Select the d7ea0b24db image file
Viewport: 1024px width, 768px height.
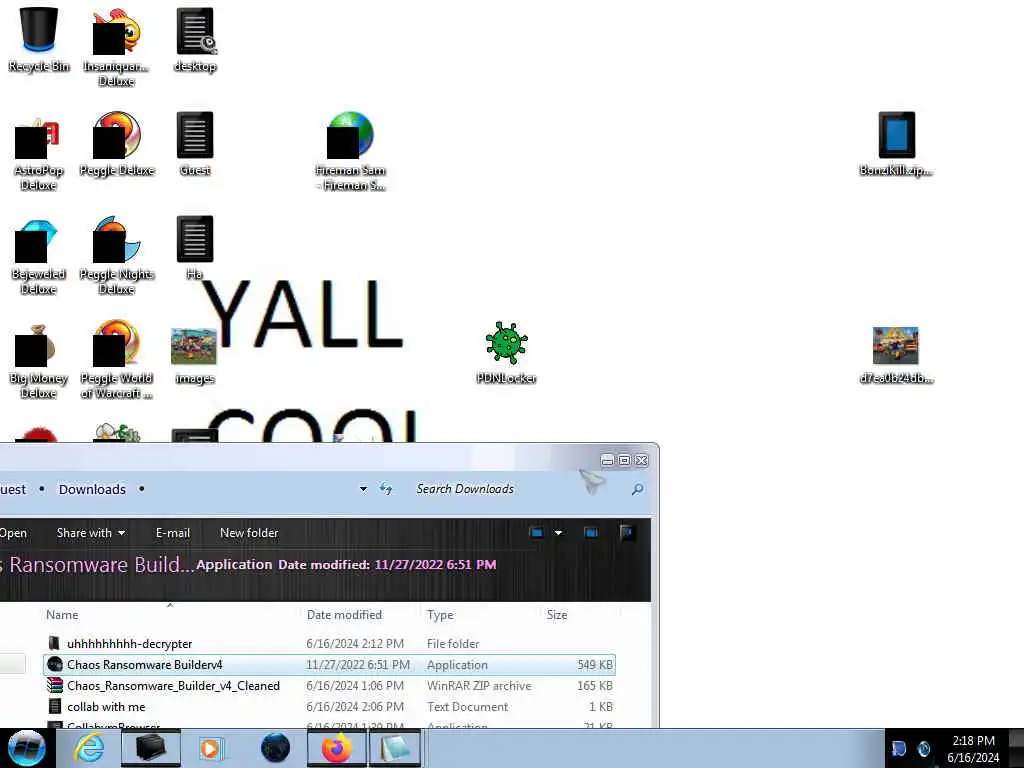[x=896, y=355]
